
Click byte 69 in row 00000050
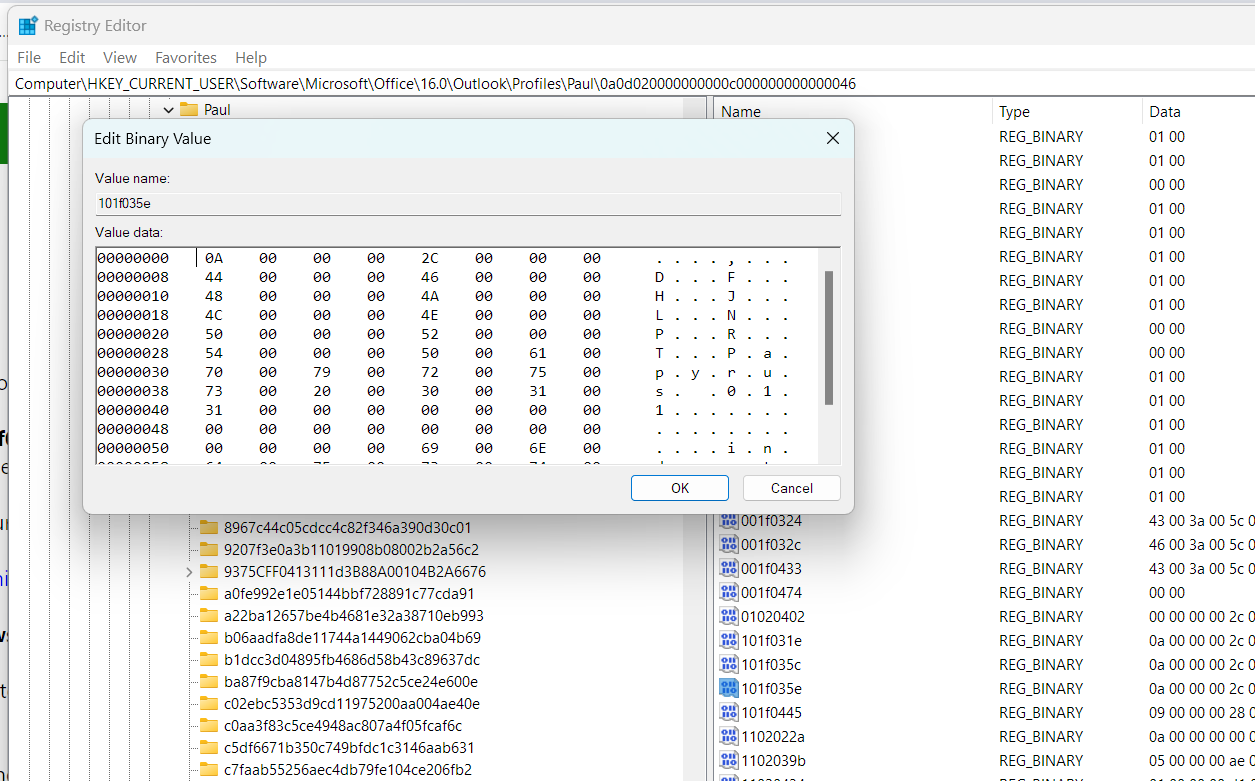click(430, 448)
